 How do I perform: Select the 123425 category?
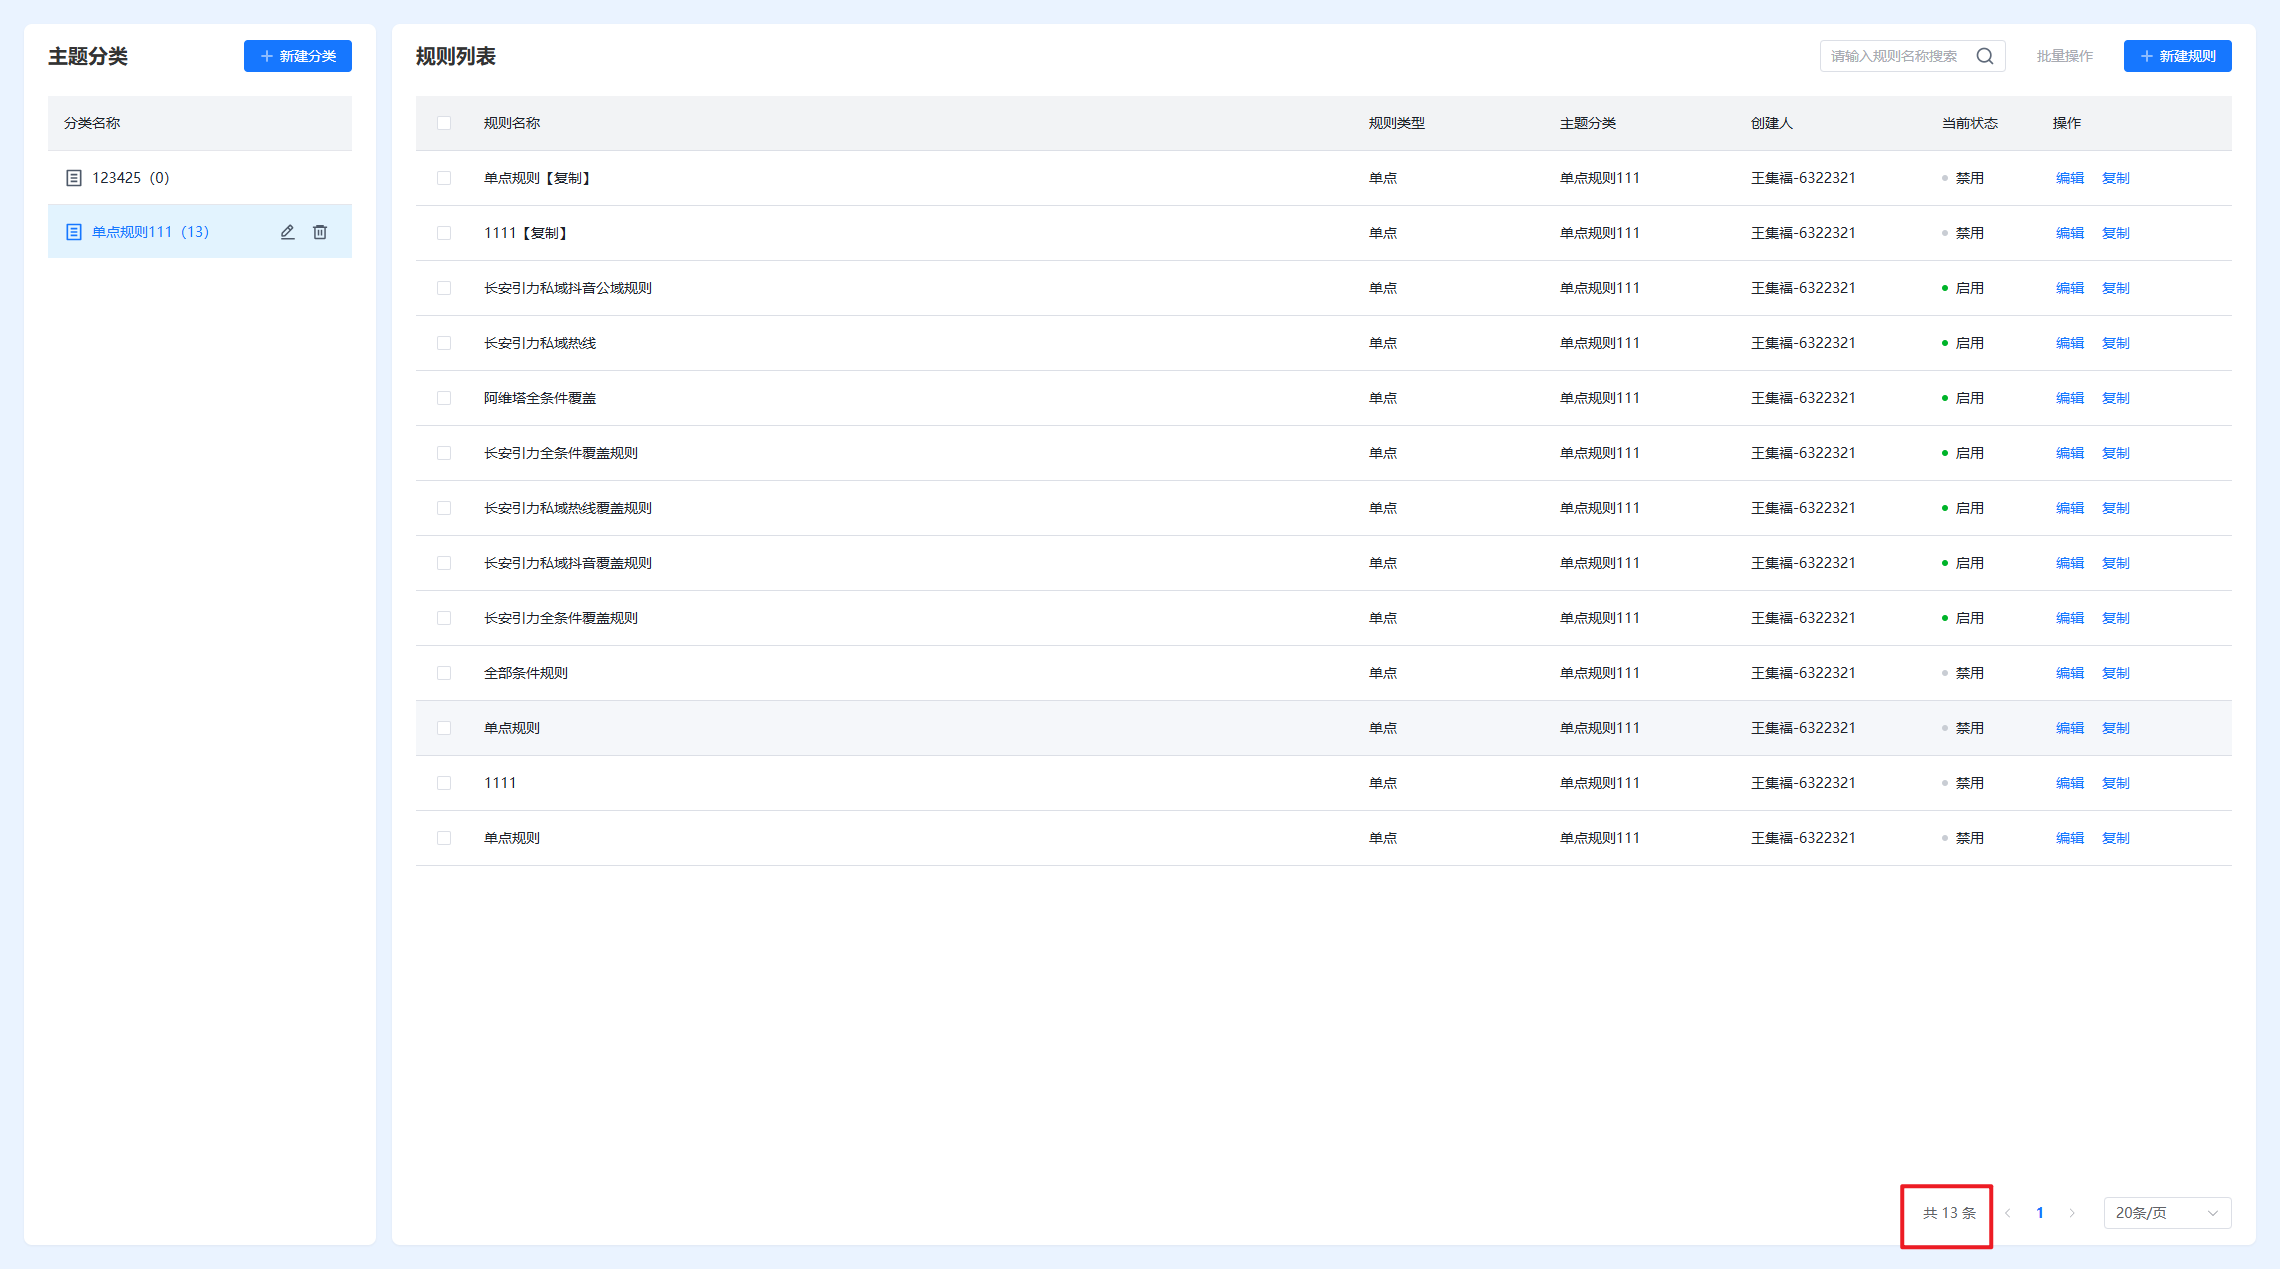click(130, 178)
